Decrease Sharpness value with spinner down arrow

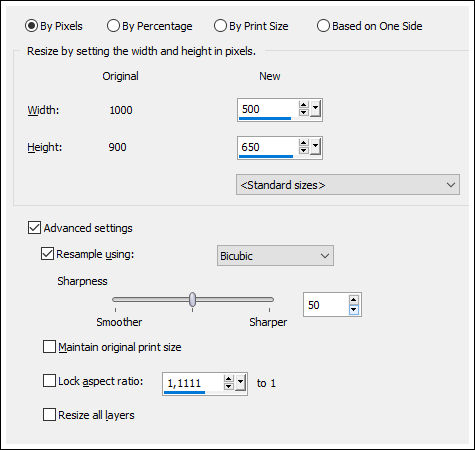click(x=354, y=310)
